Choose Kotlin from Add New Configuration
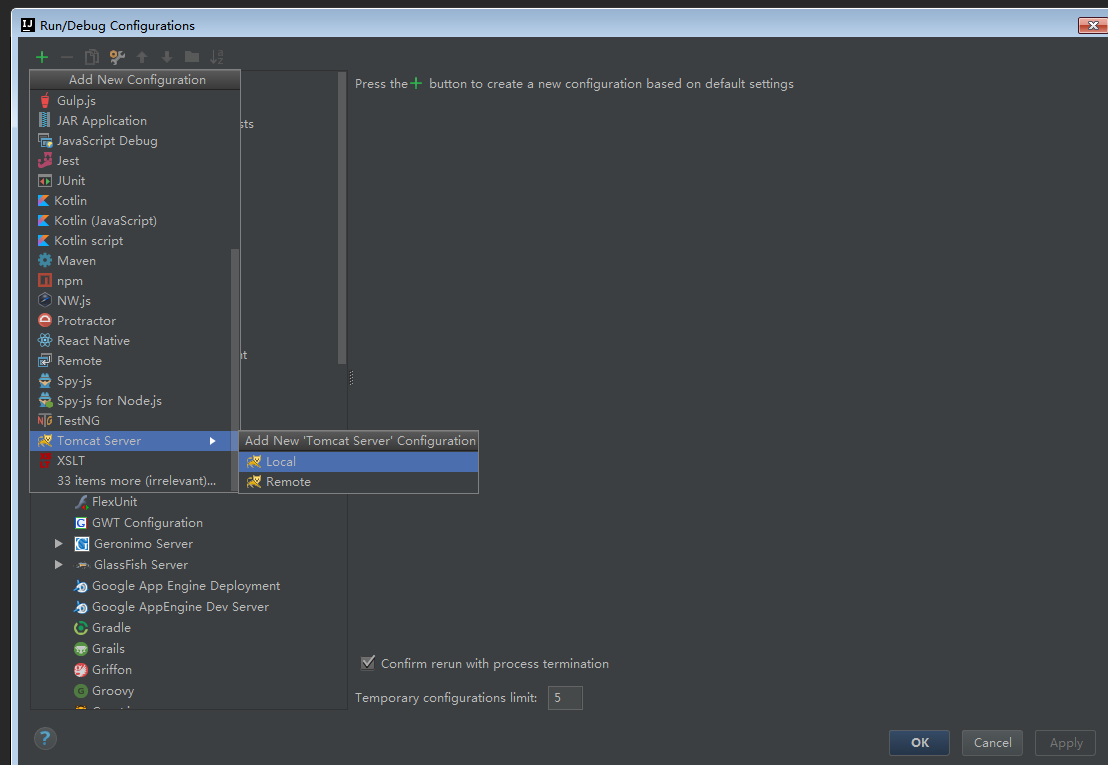 point(130,201)
